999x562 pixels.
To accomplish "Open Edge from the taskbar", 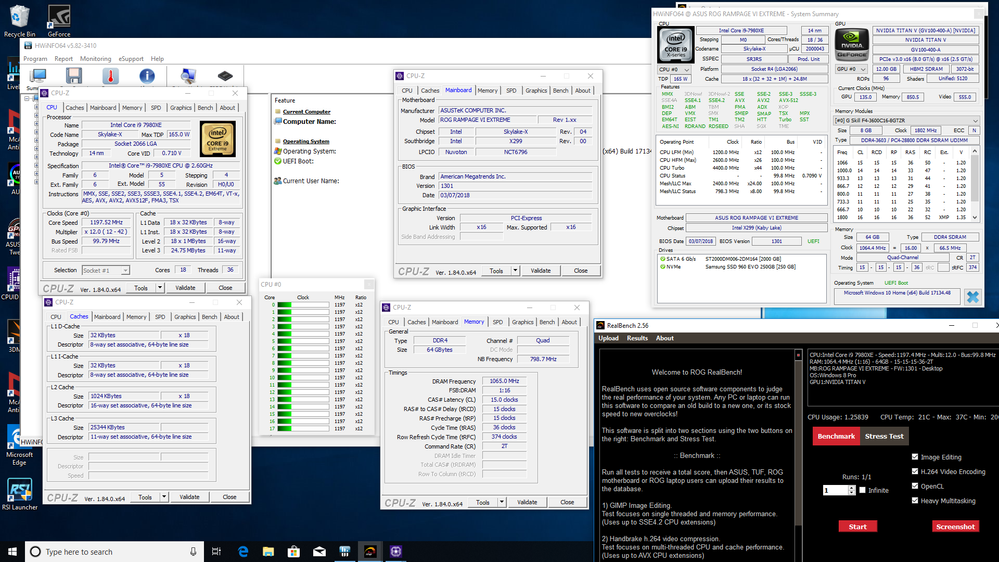I will tap(243, 552).
